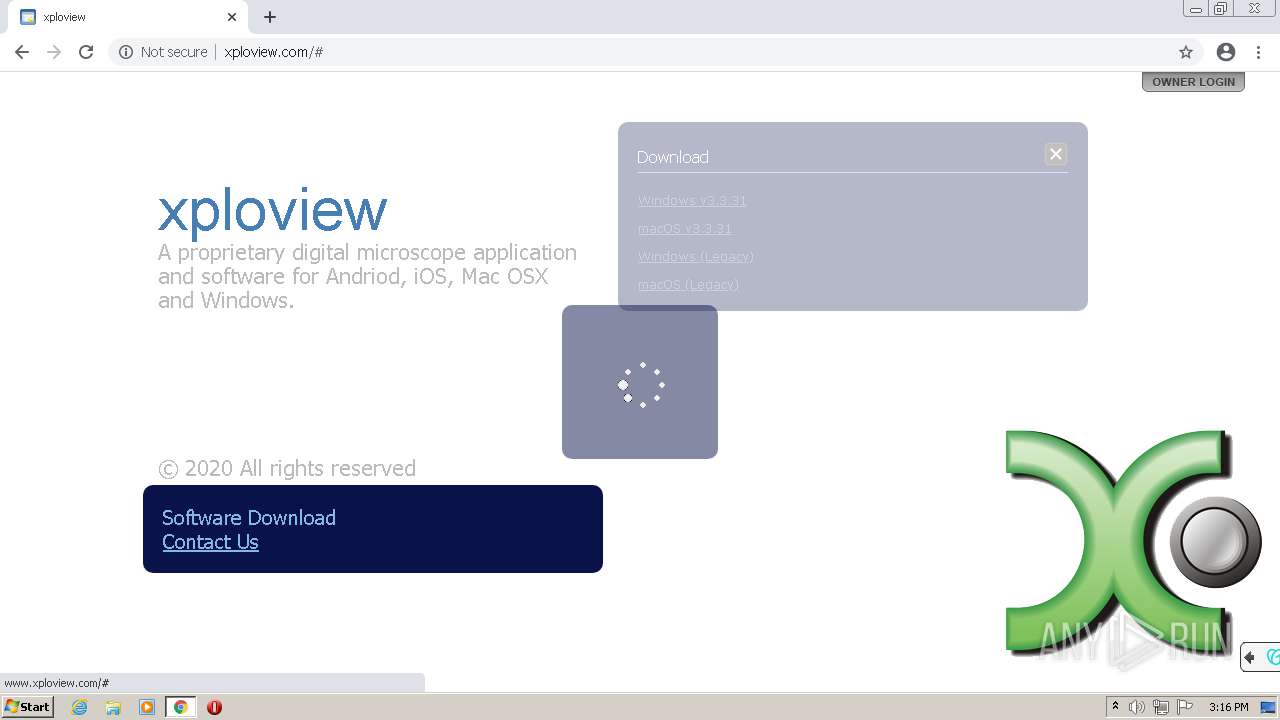
Task: Go back to the previous page
Action: pos(22,52)
